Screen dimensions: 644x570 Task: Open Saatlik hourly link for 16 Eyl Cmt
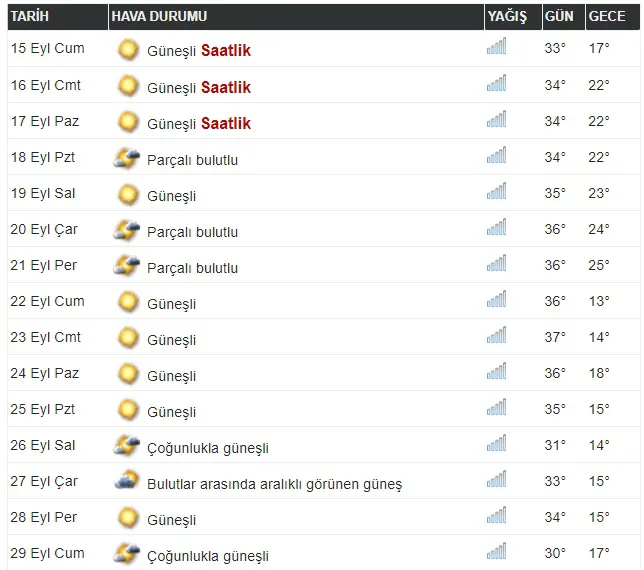click(x=225, y=87)
